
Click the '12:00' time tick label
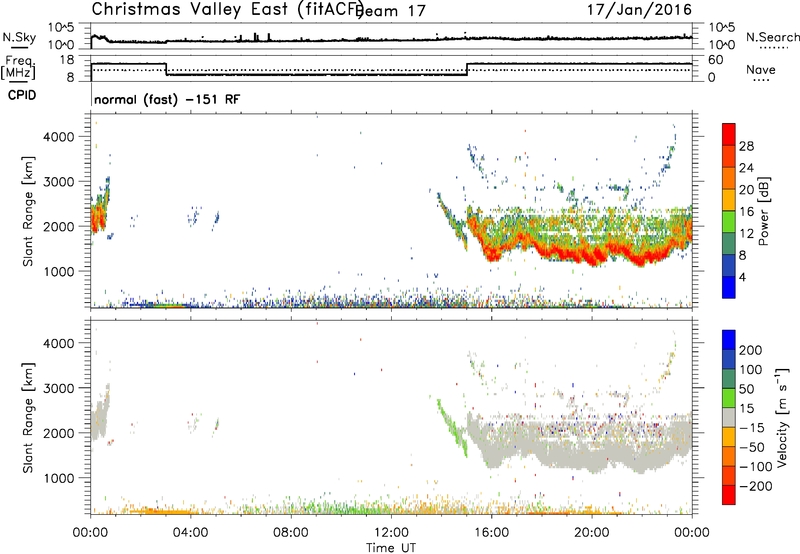tap(391, 533)
